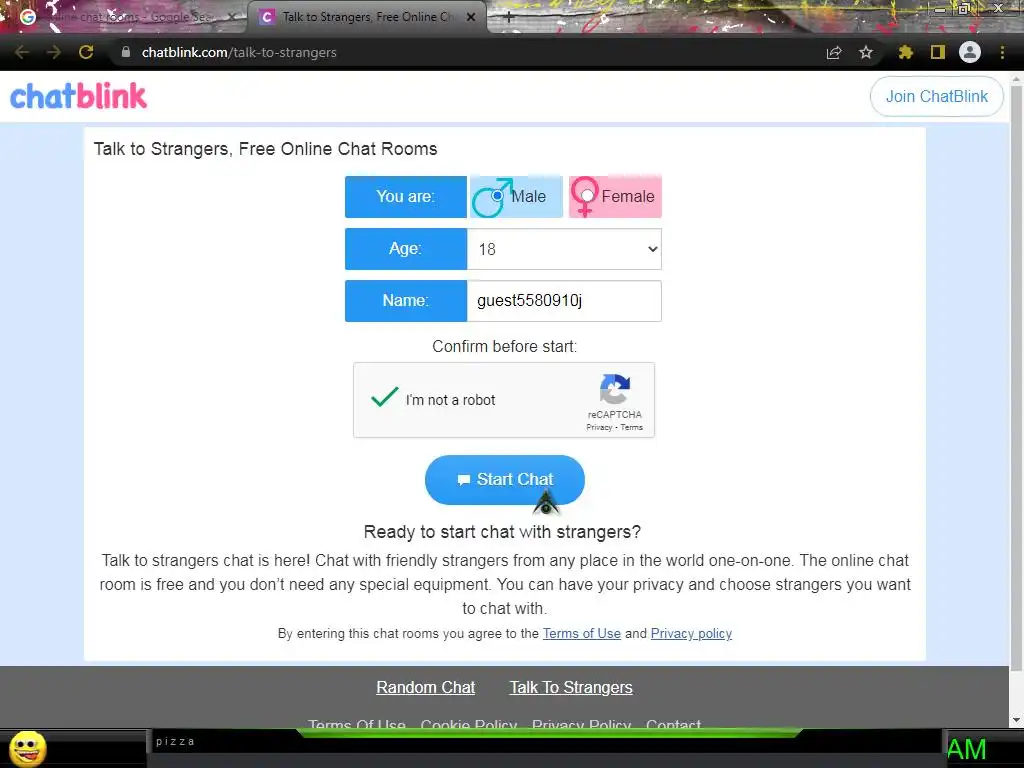Click the page heading Talk to Strangers, Free Online Chat Rooms

pyautogui.click(x=265, y=149)
